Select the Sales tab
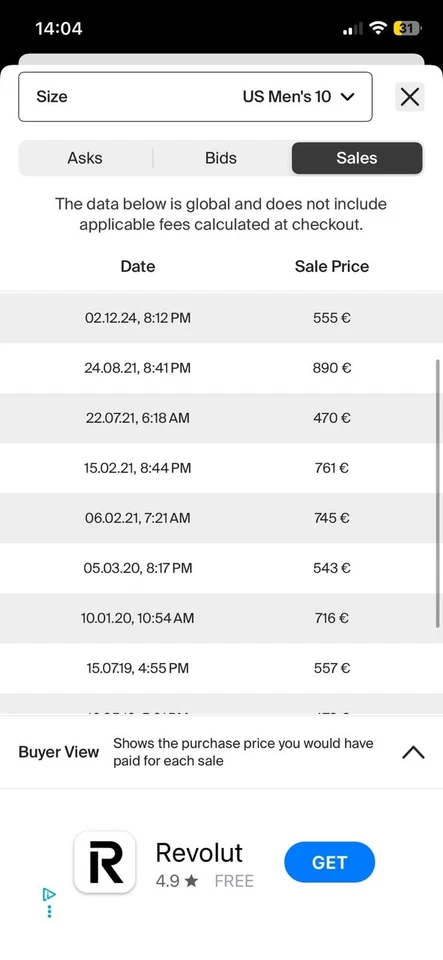443x960 pixels. coord(357,158)
